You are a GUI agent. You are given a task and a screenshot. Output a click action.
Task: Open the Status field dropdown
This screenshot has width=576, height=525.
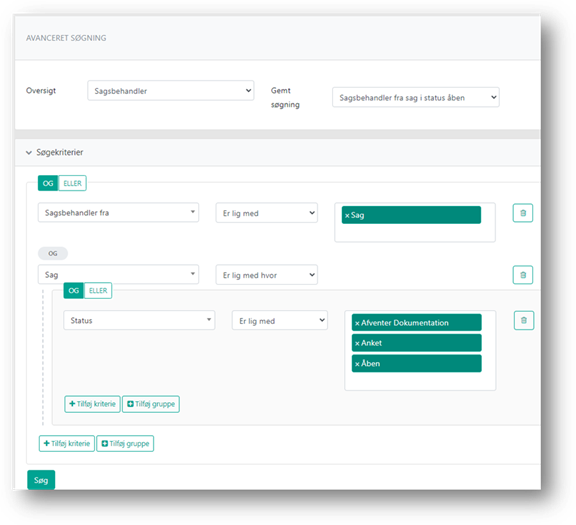[x=139, y=320]
